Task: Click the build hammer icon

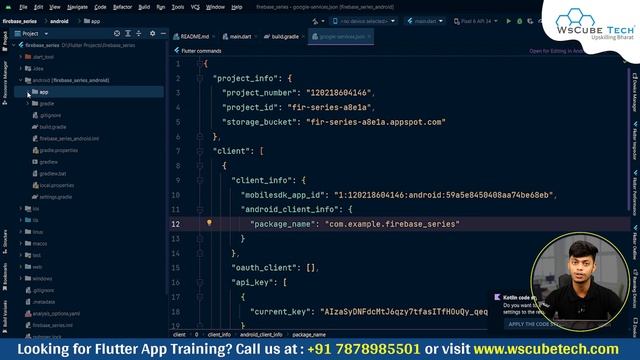Action: (x=315, y=21)
